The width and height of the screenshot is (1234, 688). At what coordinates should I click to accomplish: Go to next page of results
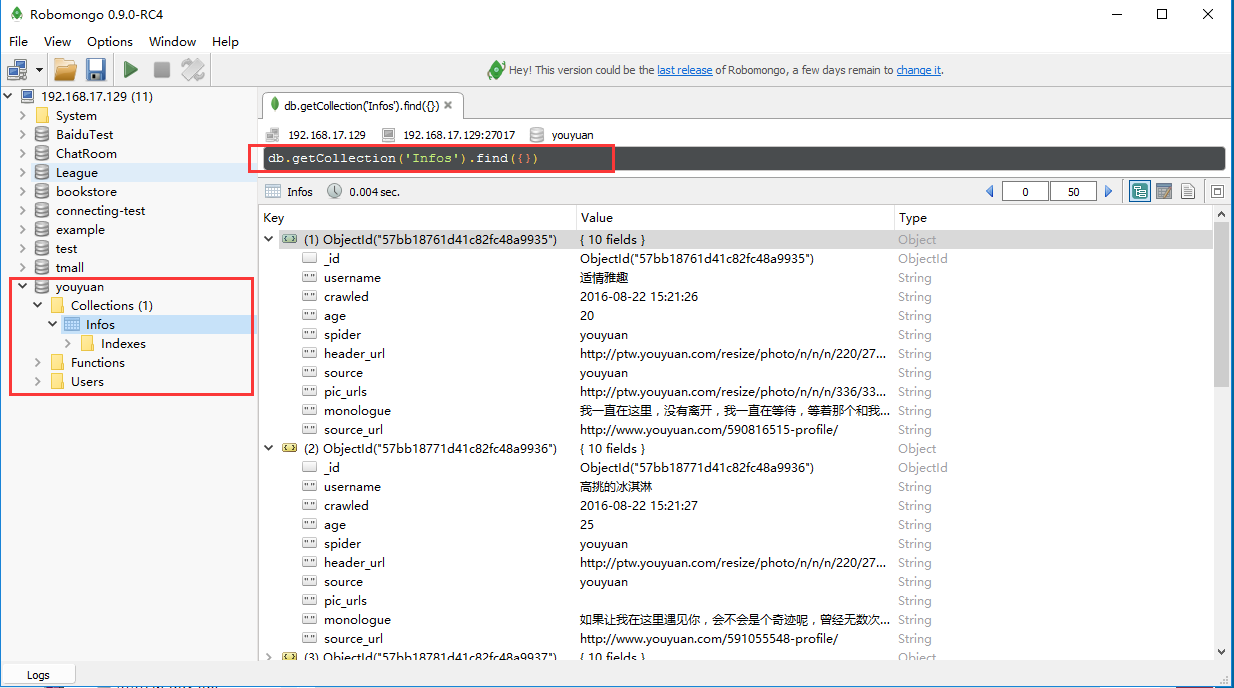click(1108, 192)
